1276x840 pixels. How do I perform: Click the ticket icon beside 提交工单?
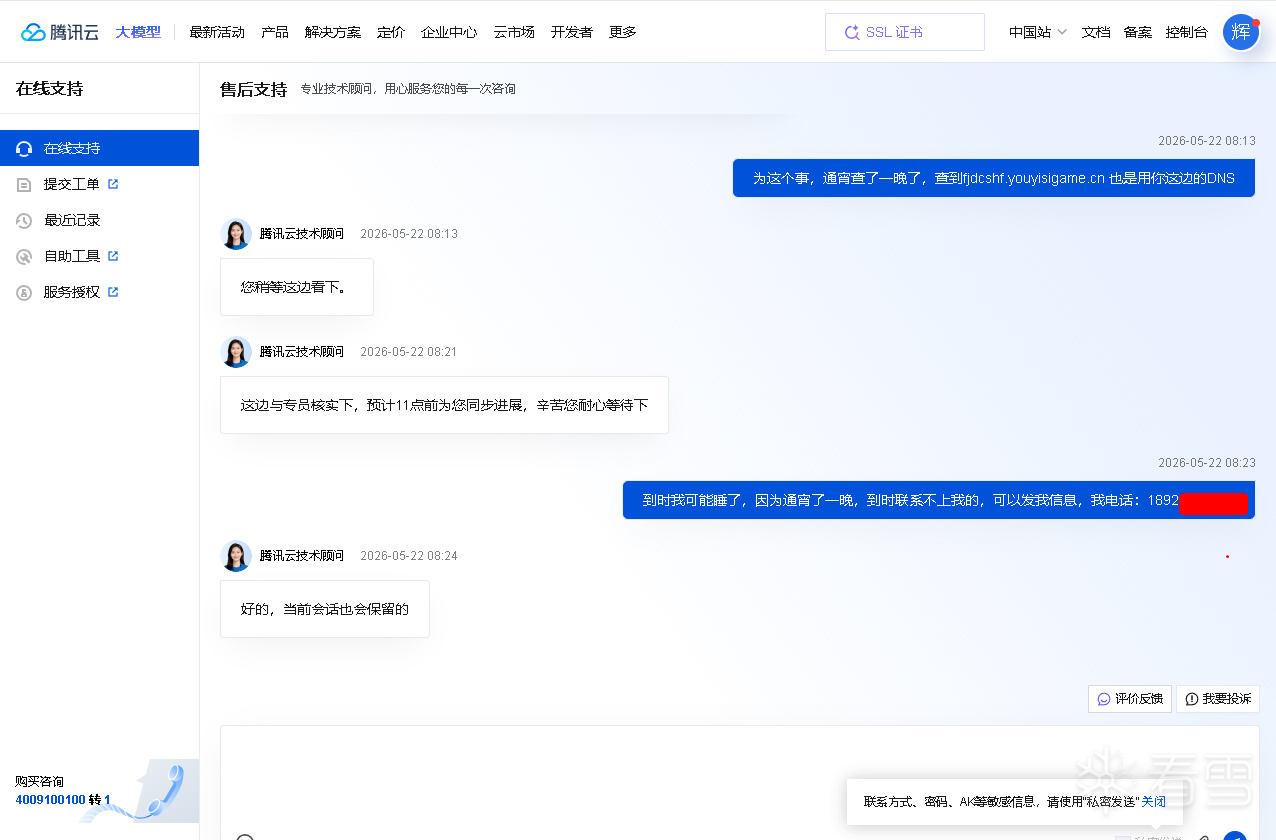click(25, 184)
